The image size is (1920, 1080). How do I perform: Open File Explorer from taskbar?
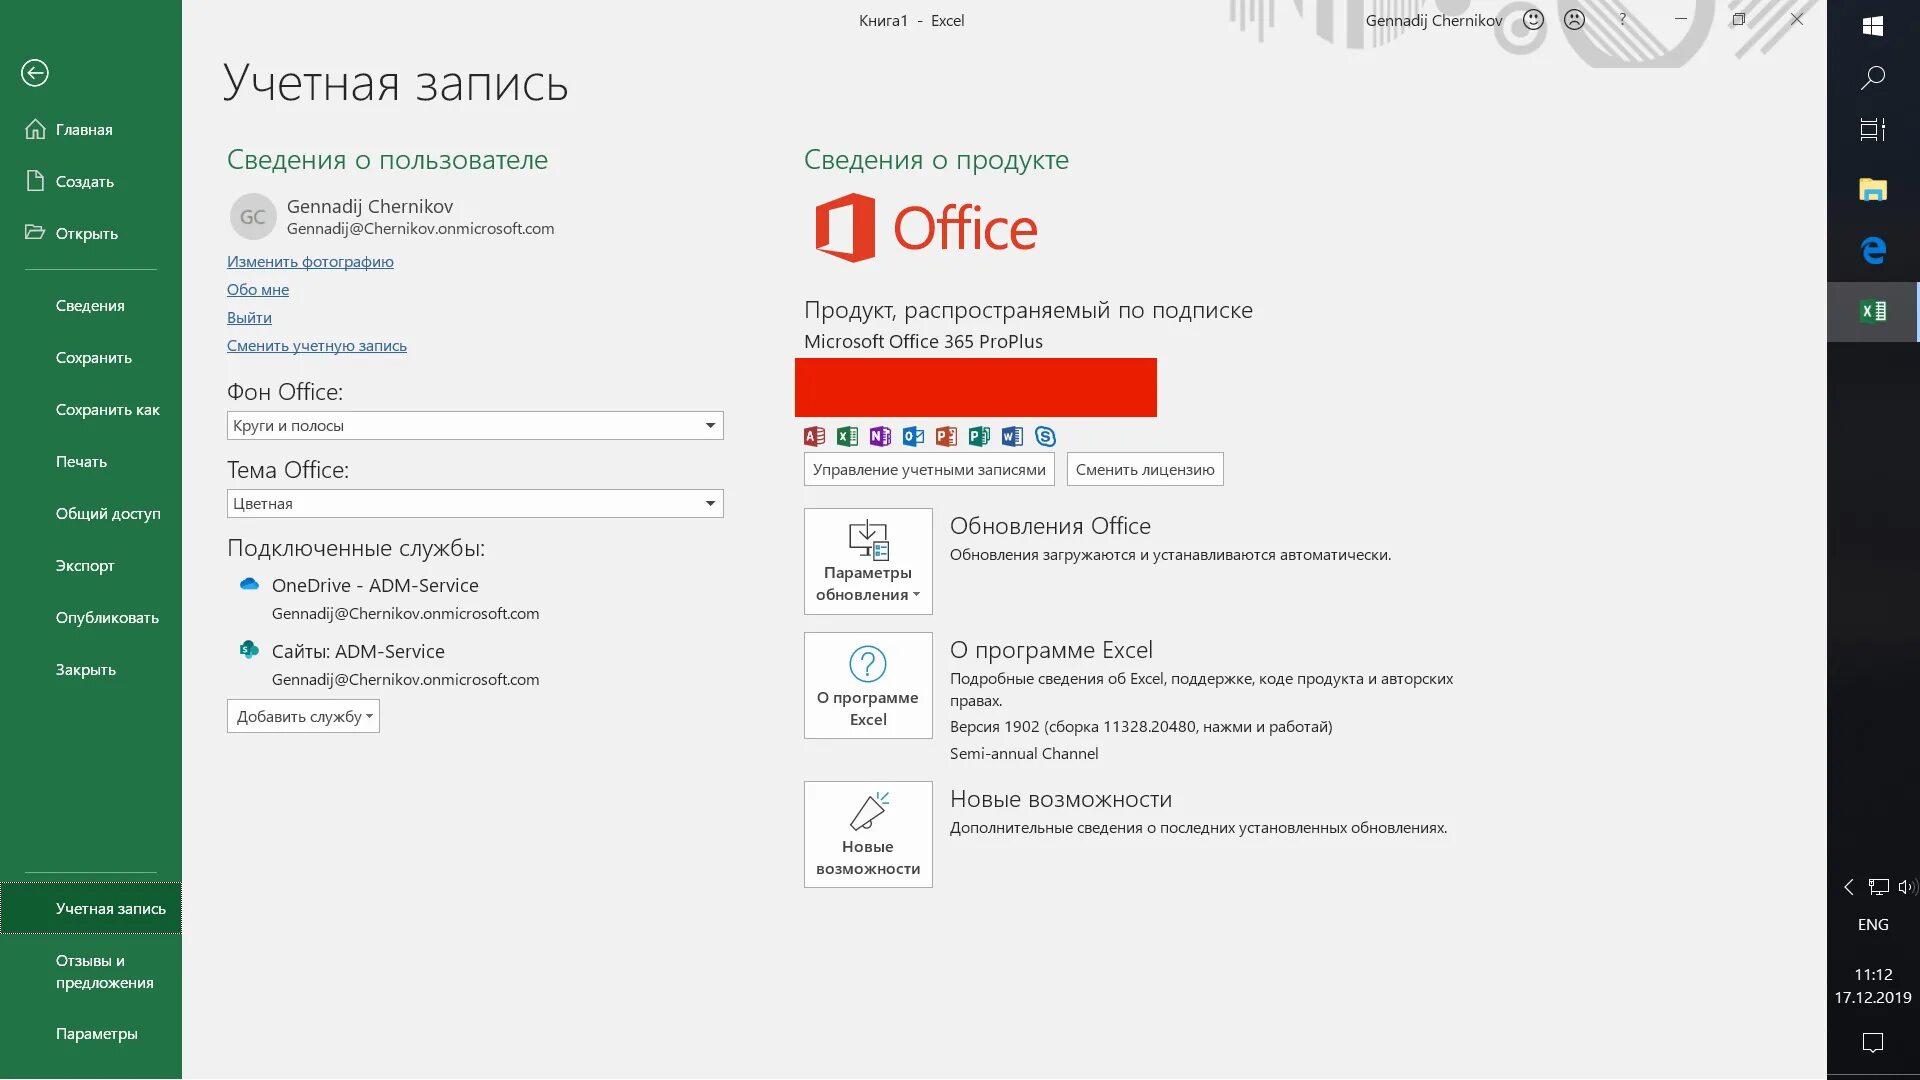coord(1873,189)
